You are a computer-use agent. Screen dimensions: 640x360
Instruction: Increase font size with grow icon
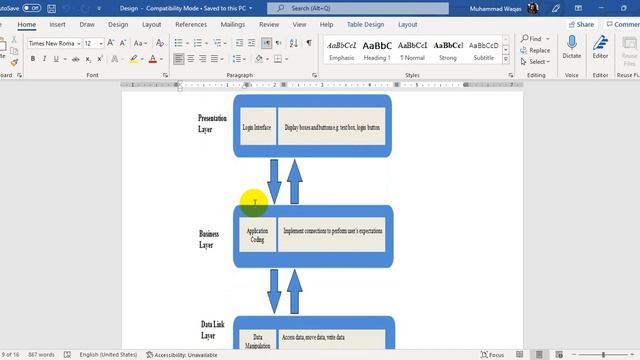coord(110,43)
